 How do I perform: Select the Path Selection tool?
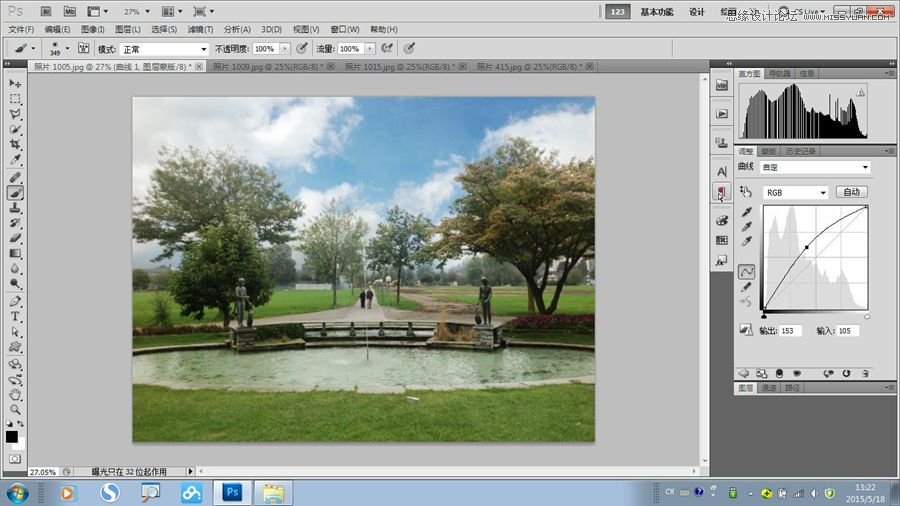click(15, 332)
